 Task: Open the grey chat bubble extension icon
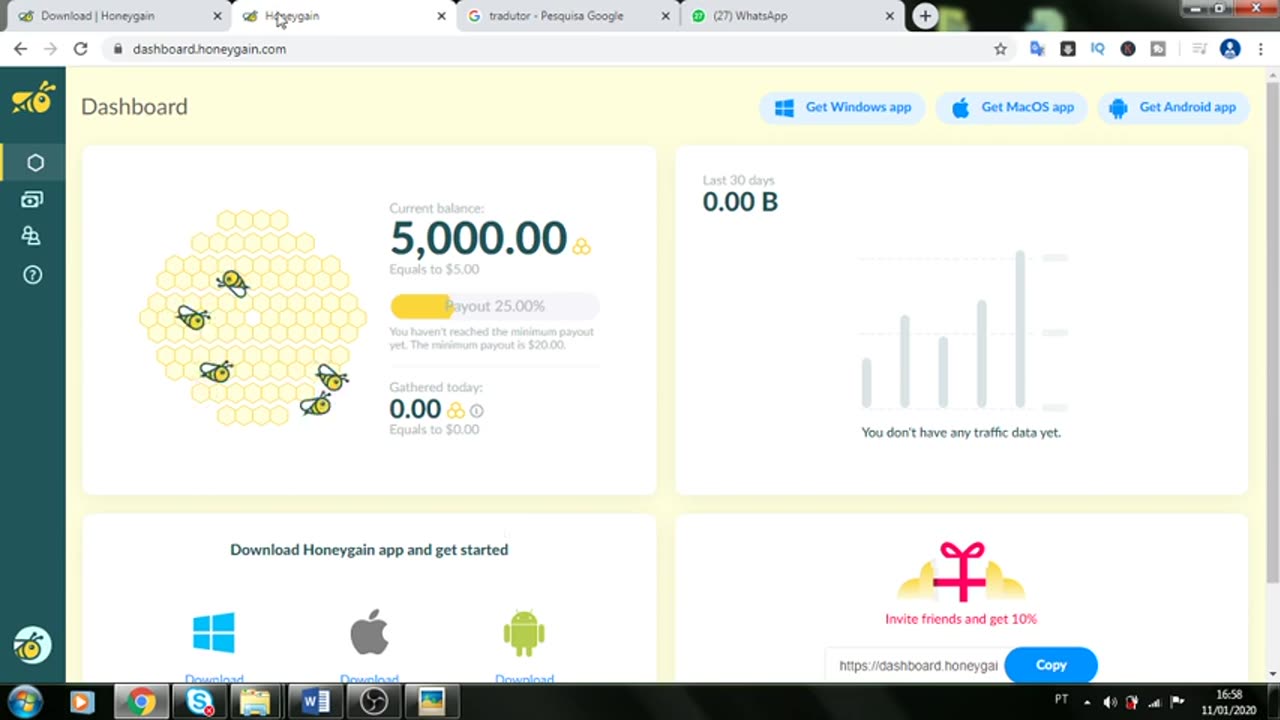pyautogui.click(x=1158, y=49)
